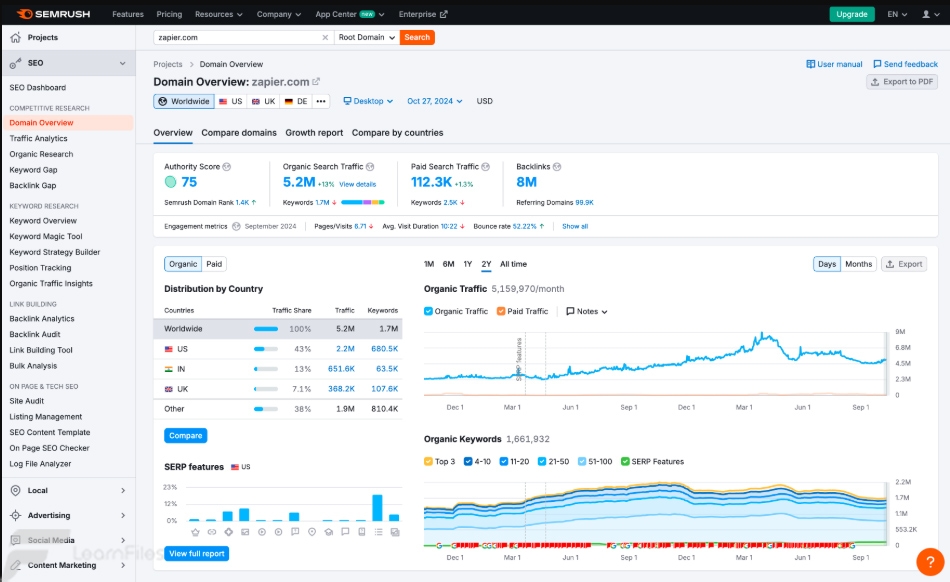Click the Export upload icon in chart panel
The image size is (950, 582).
click(x=890, y=264)
